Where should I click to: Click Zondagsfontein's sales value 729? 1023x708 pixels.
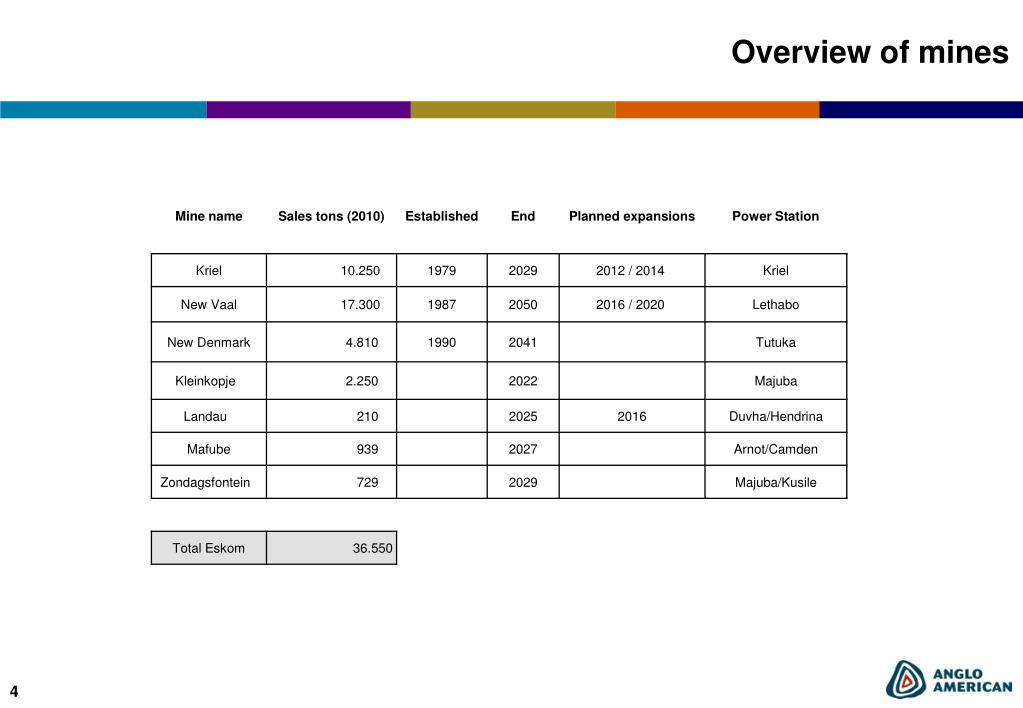(x=367, y=482)
